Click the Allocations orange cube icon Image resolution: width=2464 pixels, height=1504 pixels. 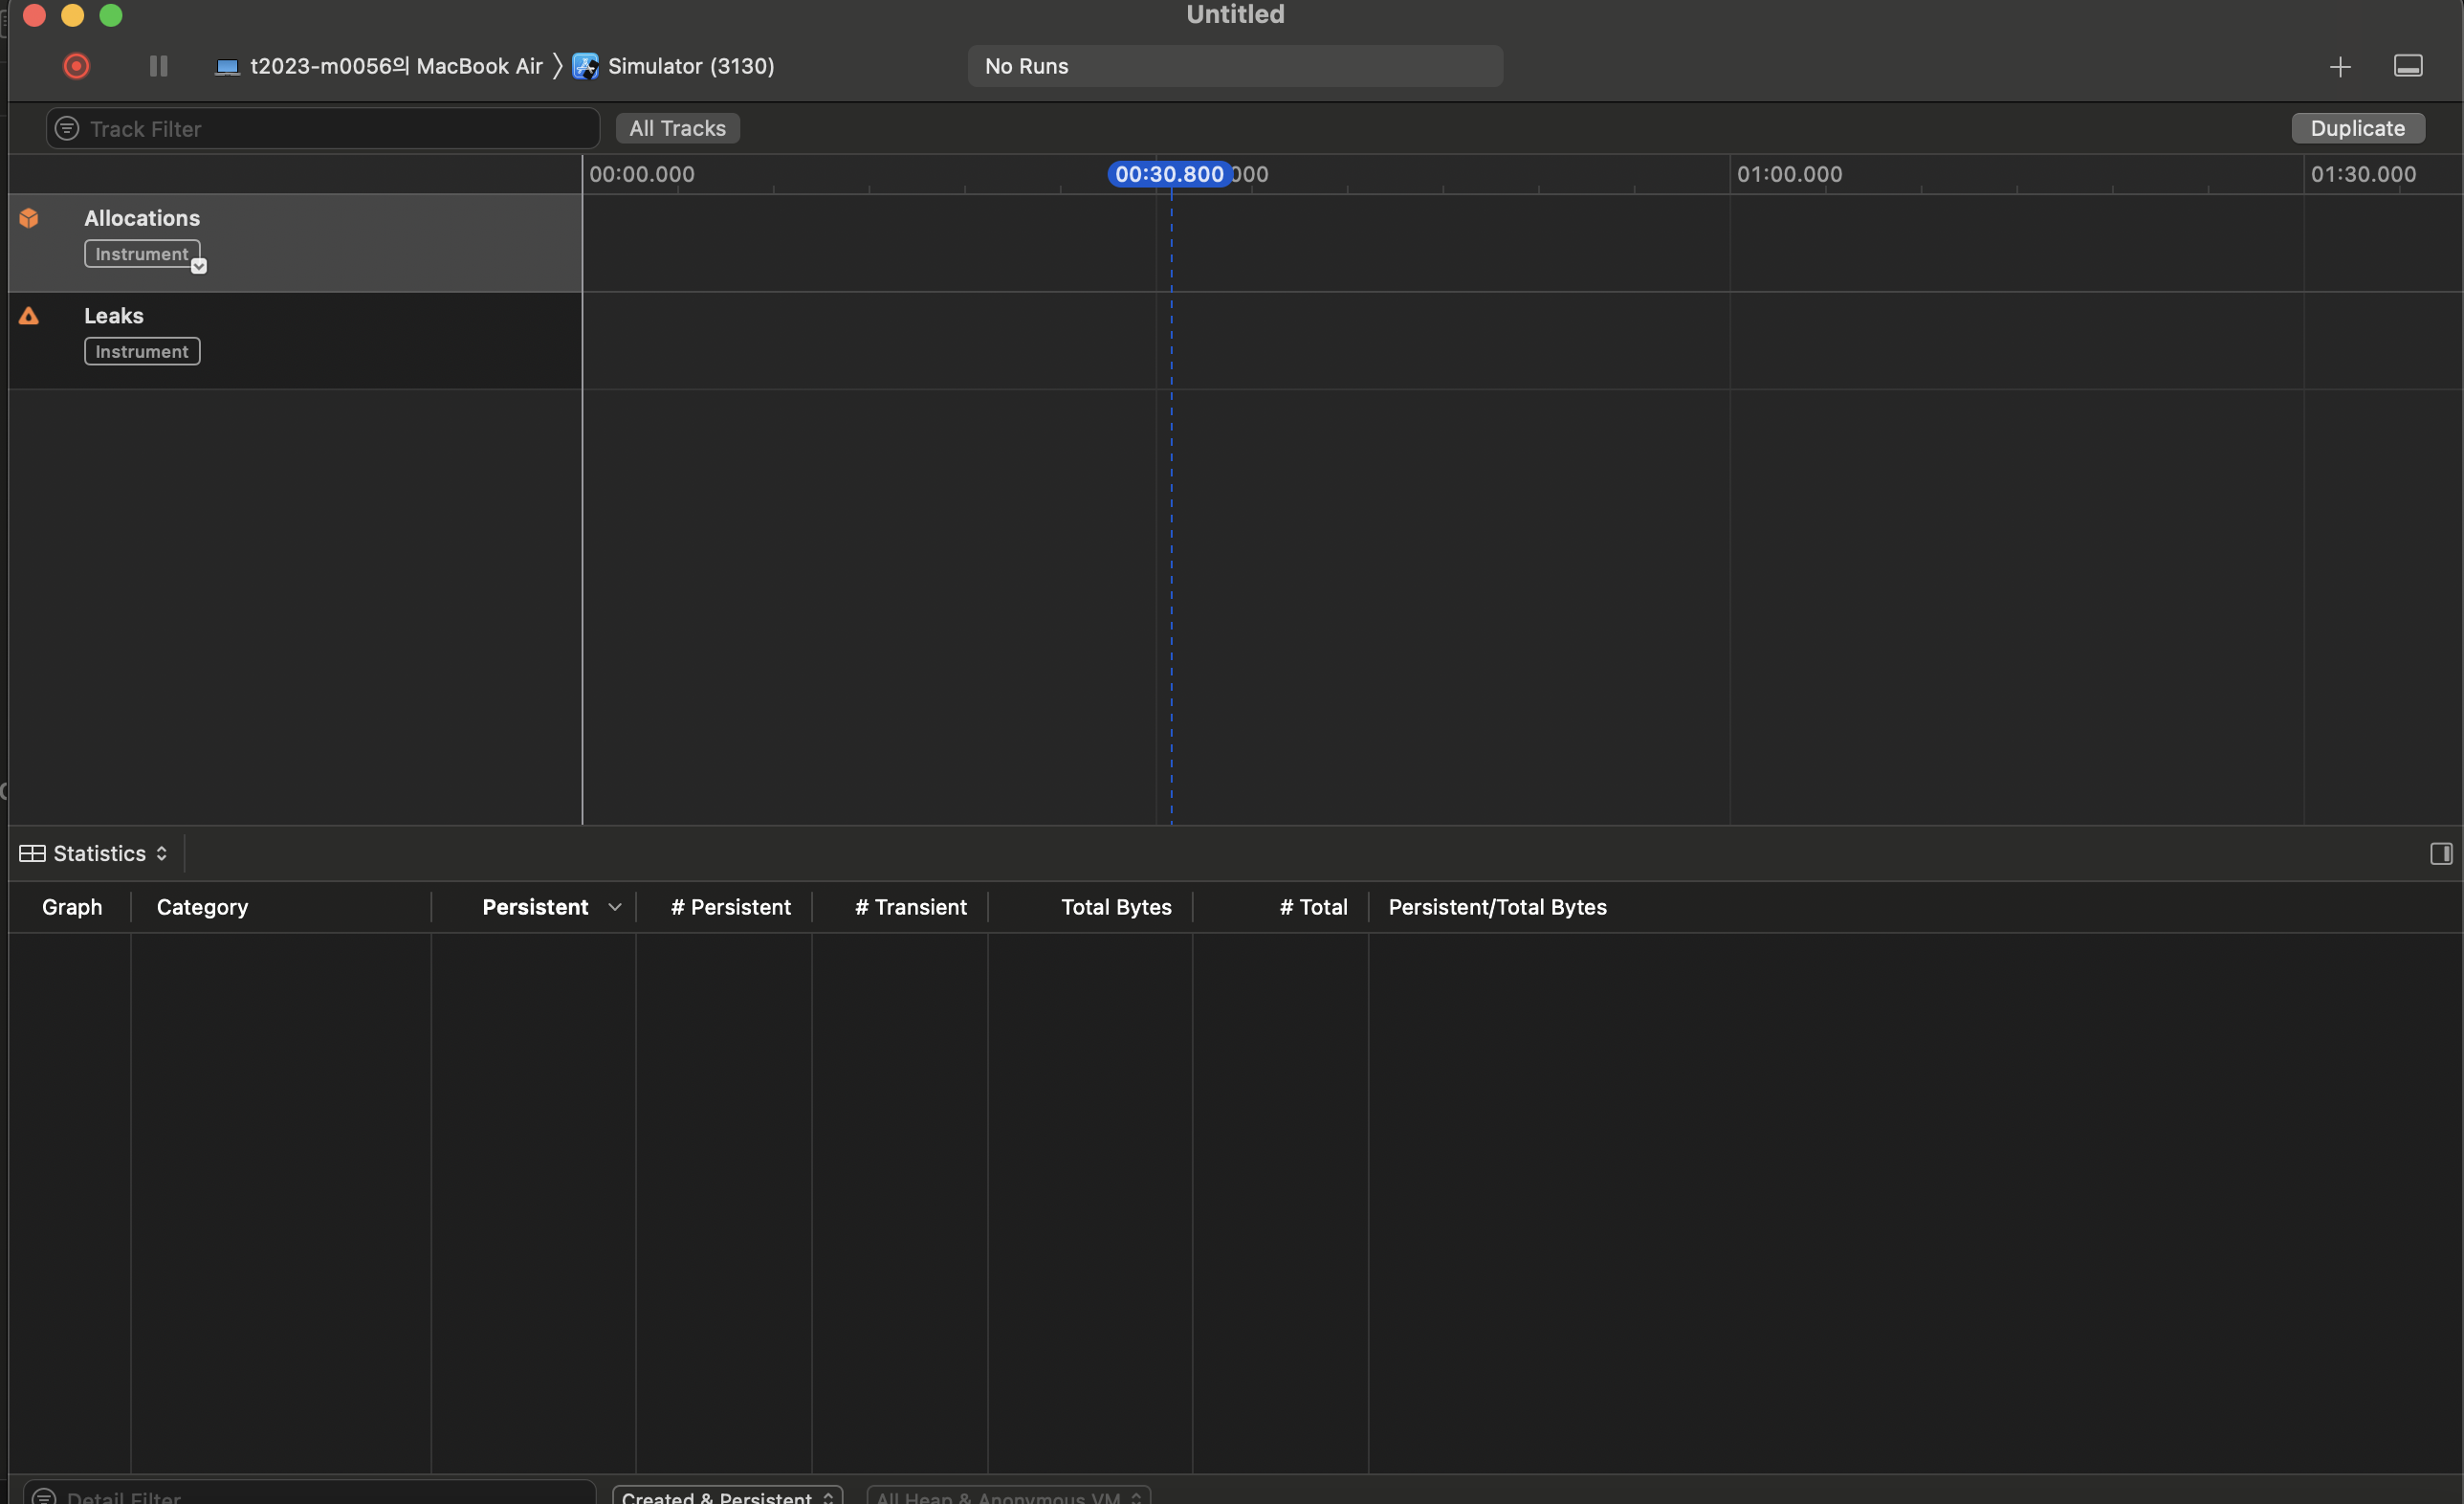(29, 218)
